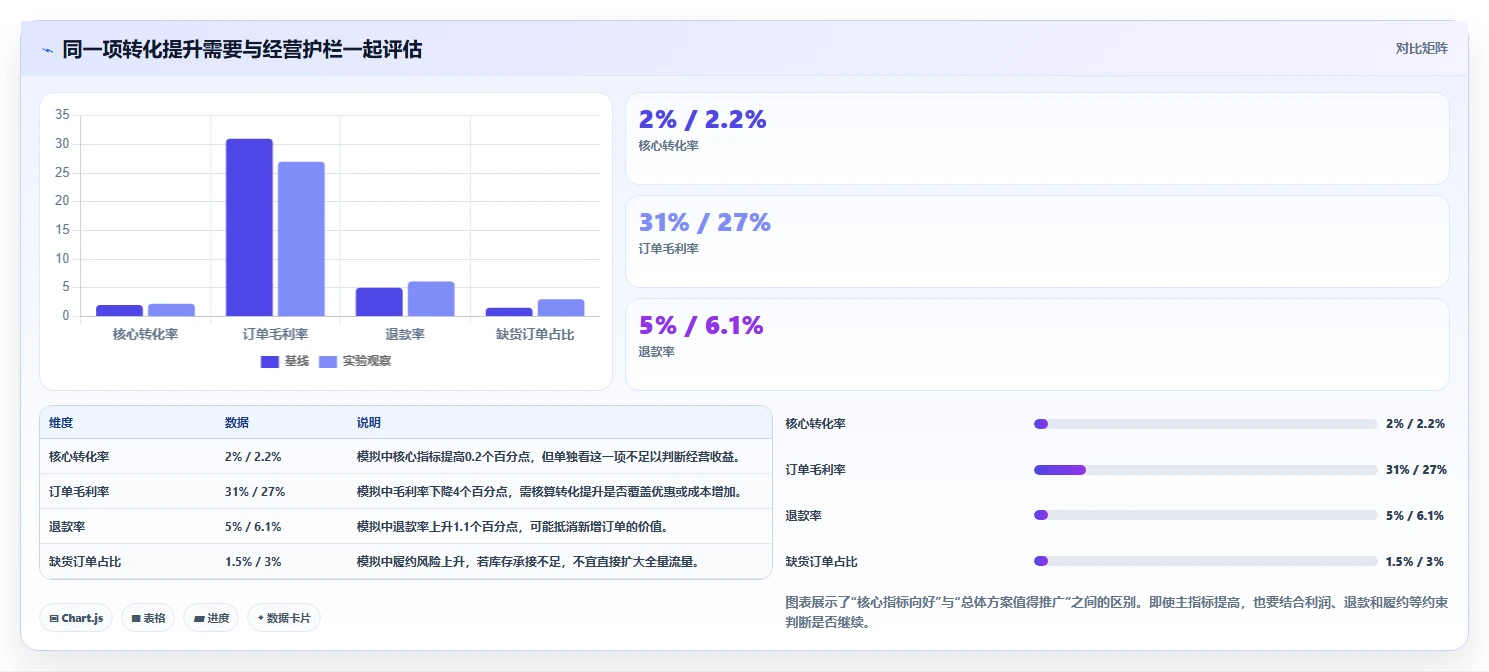
Task: Click the table note about 毛利率下降4个百分点
Action: (549, 491)
